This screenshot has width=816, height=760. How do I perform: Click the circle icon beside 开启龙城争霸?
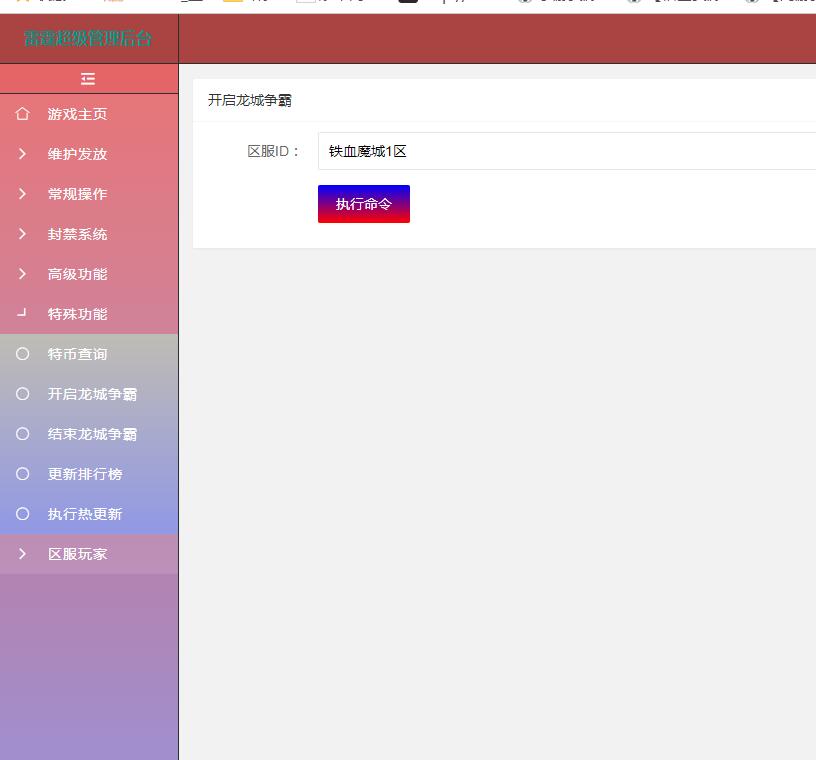click(x=22, y=394)
